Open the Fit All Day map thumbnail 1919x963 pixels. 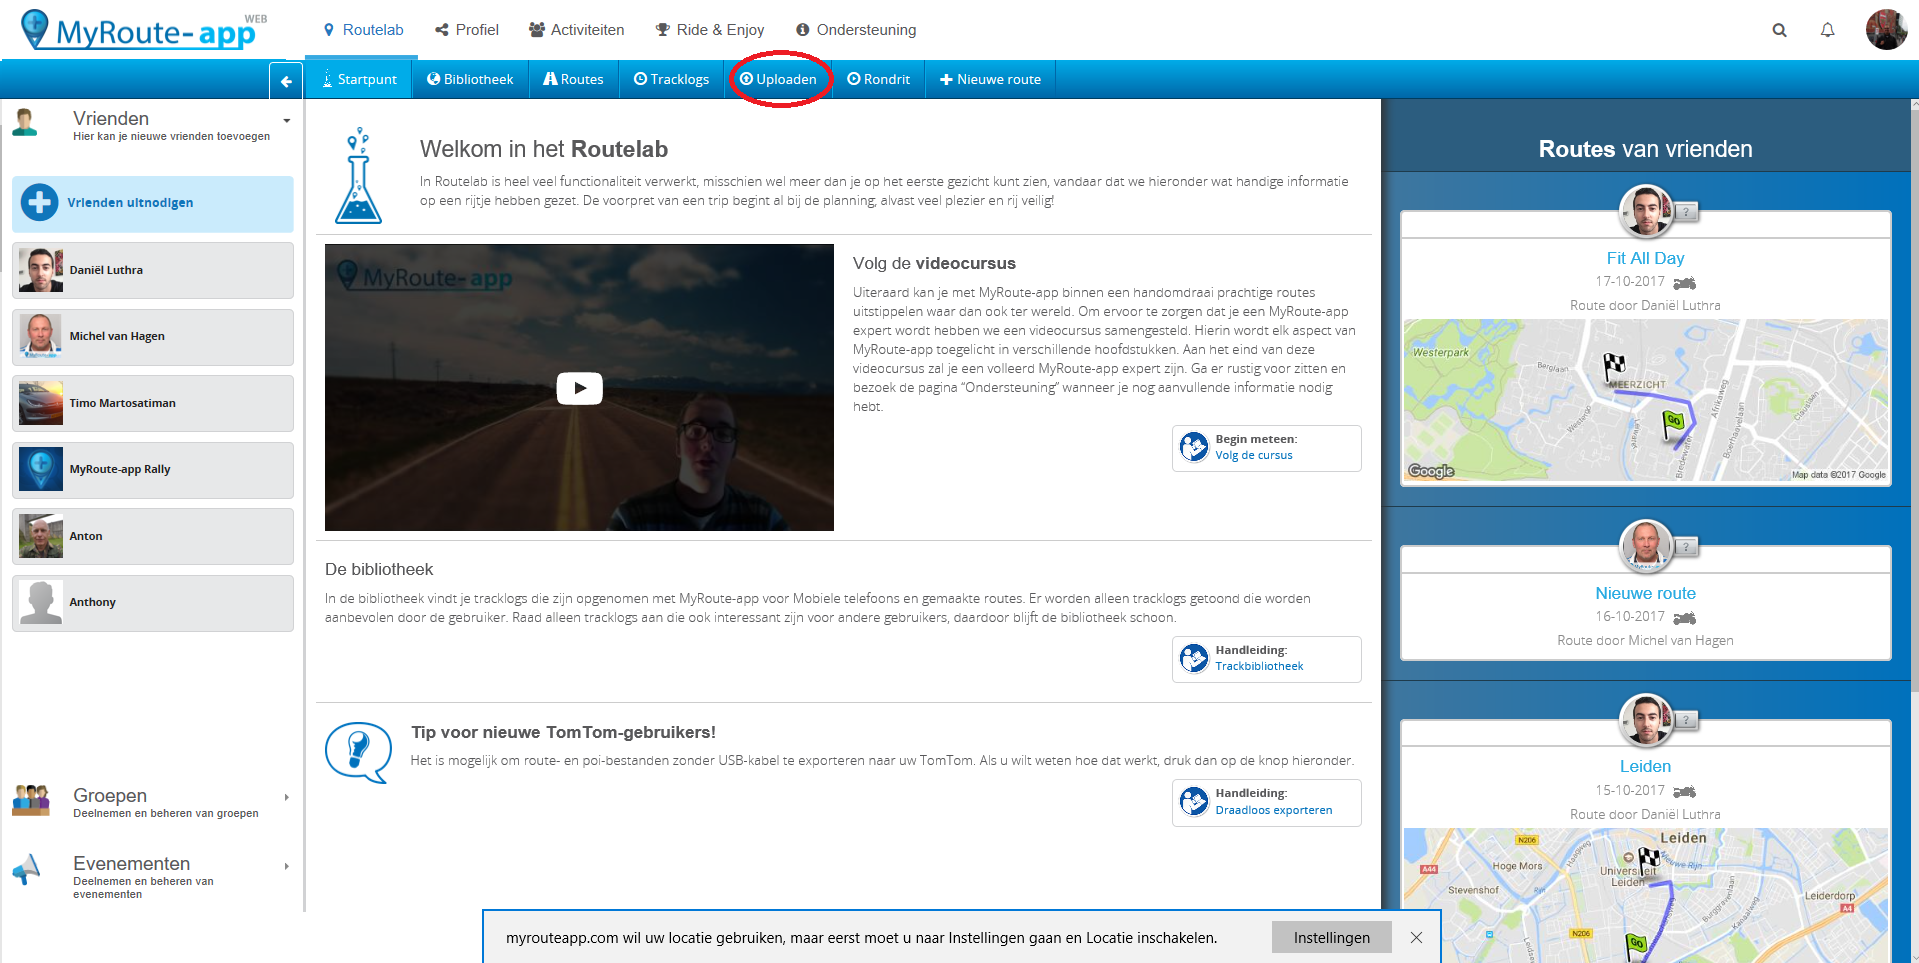click(1645, 400)
